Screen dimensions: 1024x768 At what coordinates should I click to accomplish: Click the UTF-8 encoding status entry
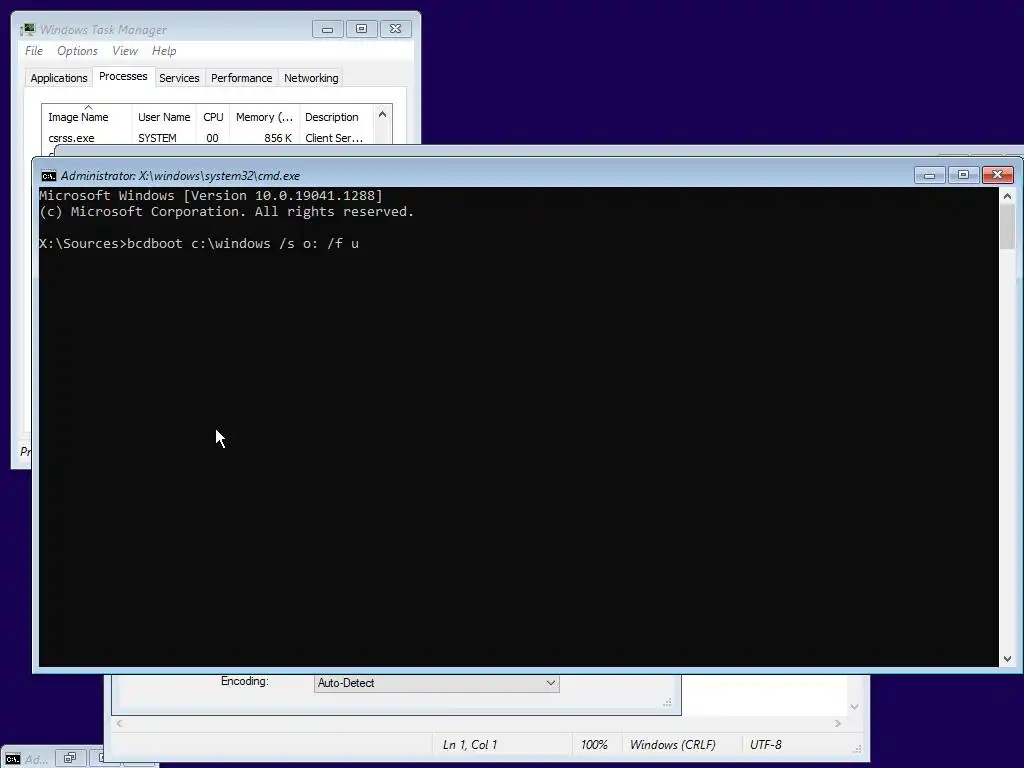point(765,744)
